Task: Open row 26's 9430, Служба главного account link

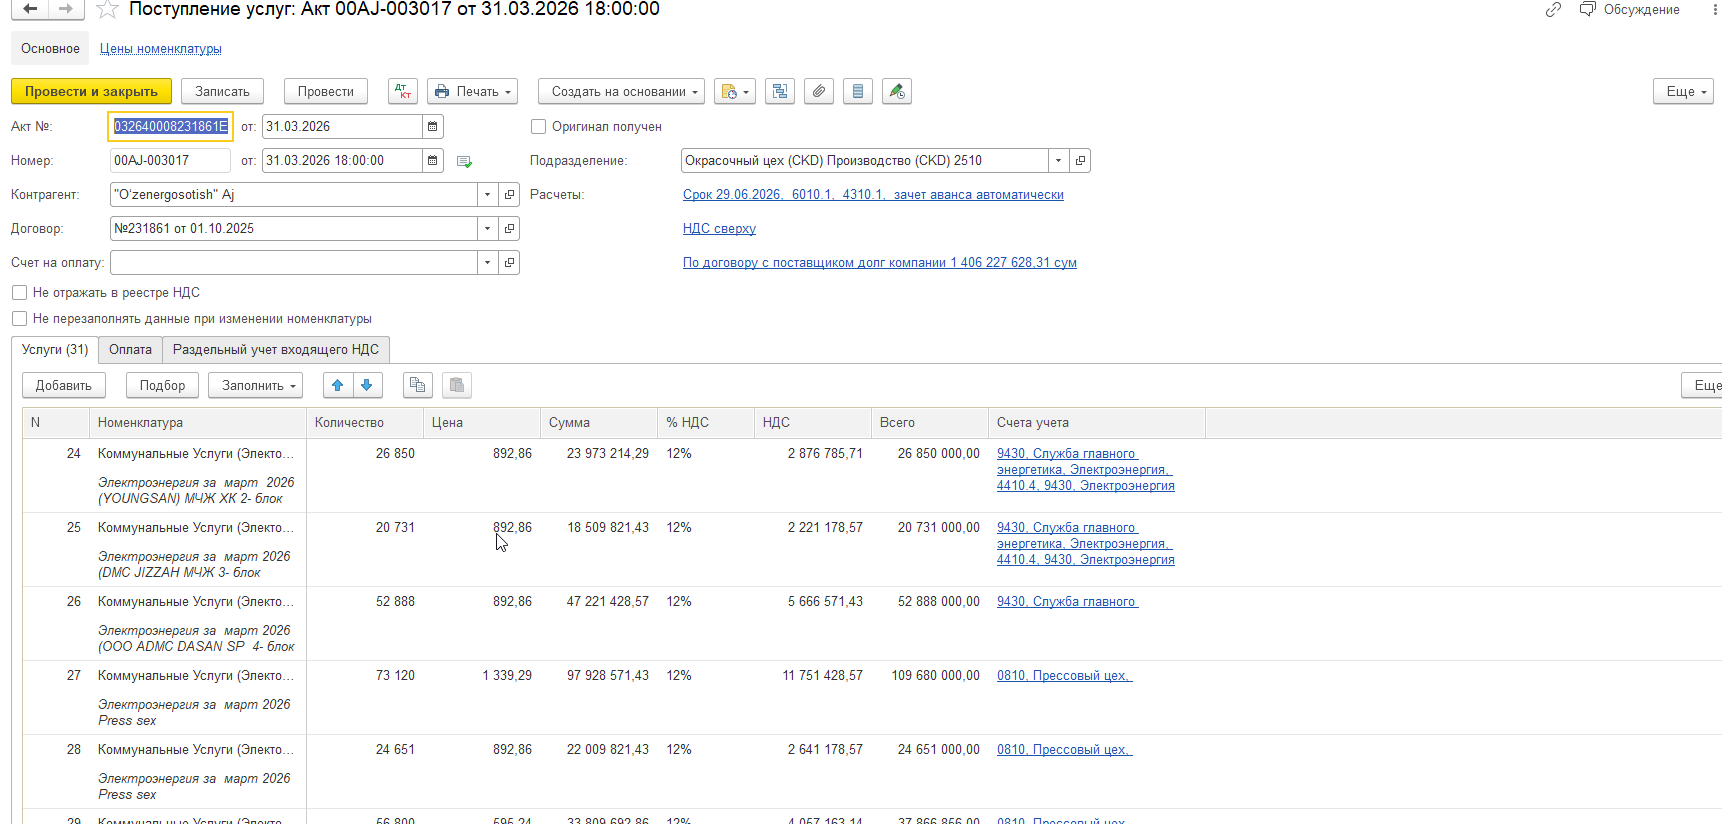Action: (1067, 602)
